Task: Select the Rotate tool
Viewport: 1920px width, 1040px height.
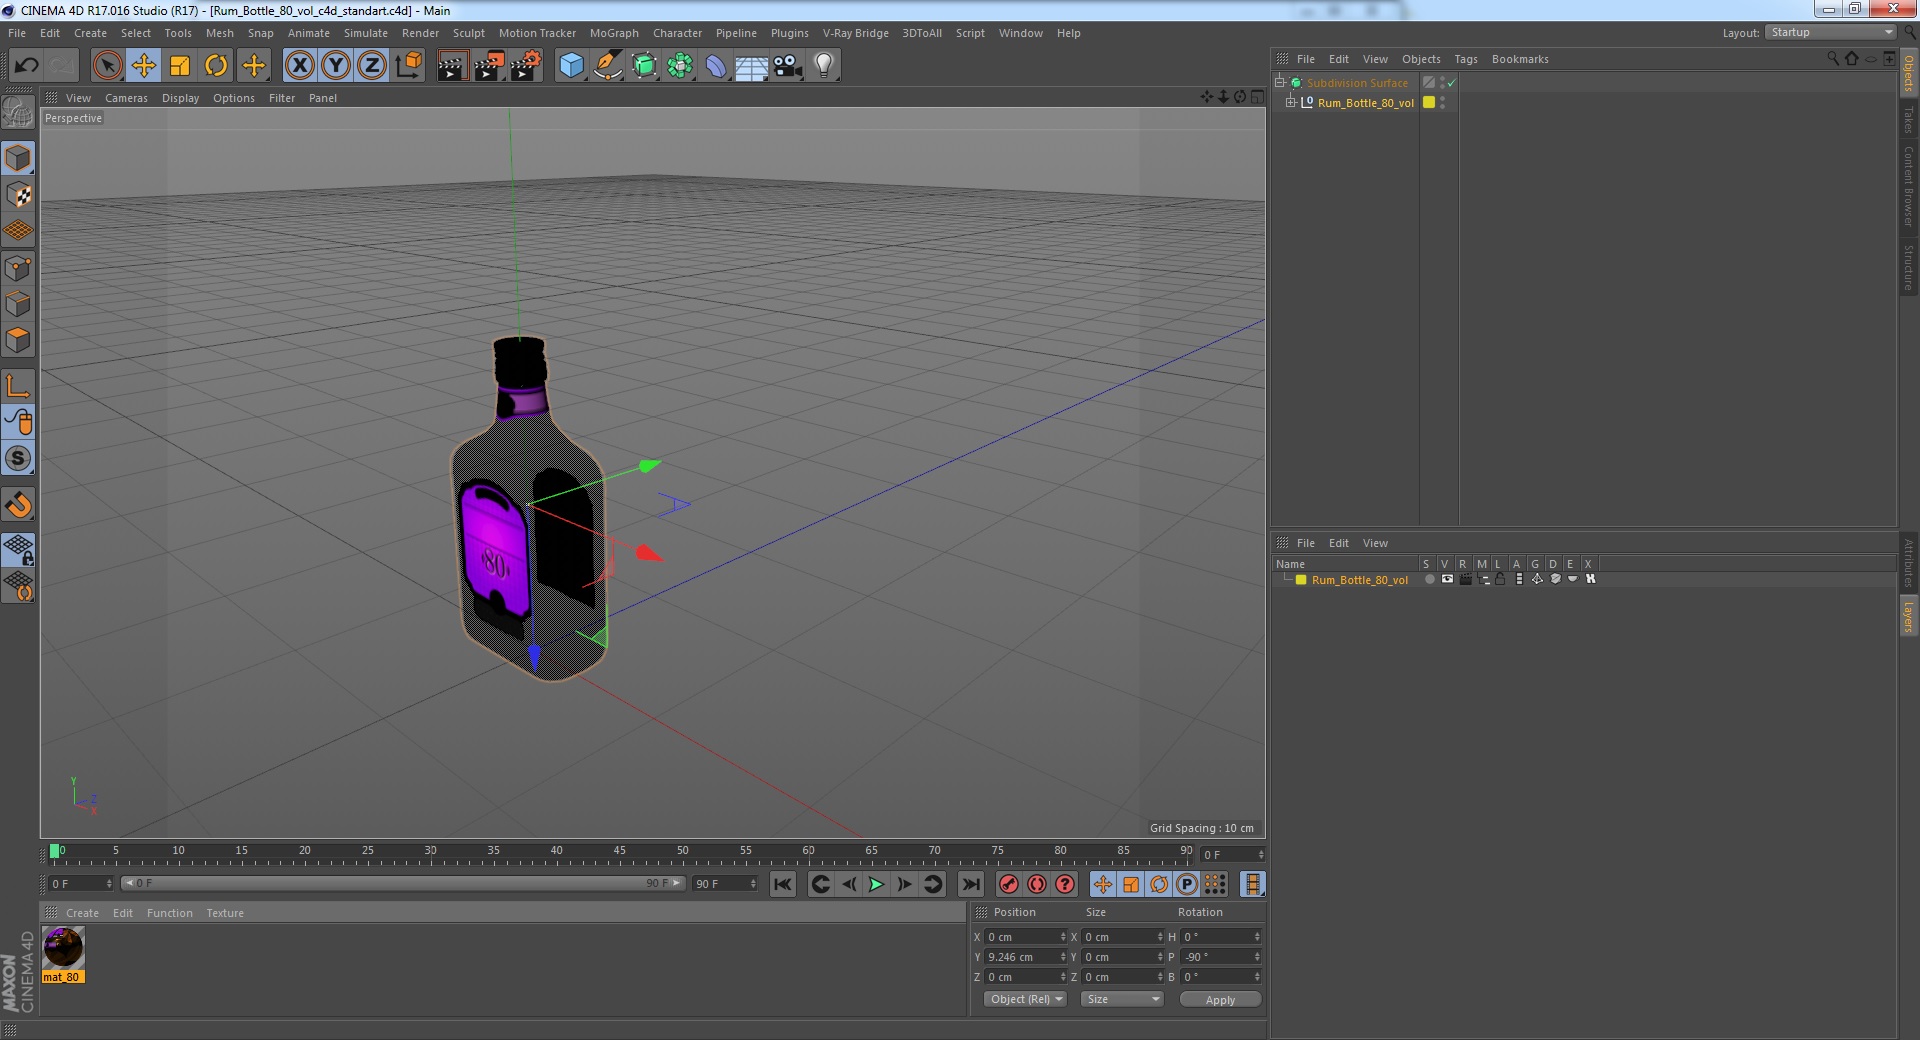Action: coord(216,66)
